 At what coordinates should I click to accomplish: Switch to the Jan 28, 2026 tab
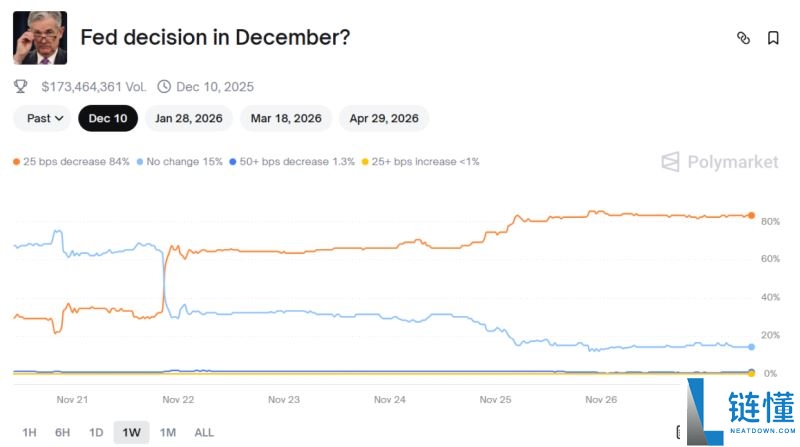pyautogui.click(x=189, y=118)
